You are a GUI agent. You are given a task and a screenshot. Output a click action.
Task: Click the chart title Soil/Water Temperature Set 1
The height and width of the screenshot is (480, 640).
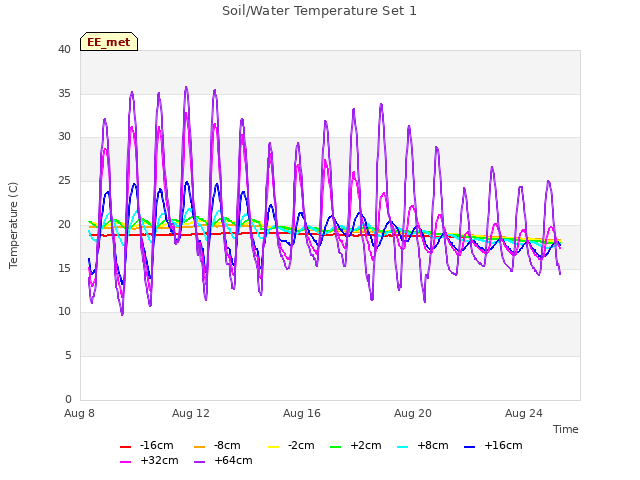tap(319, 11)
